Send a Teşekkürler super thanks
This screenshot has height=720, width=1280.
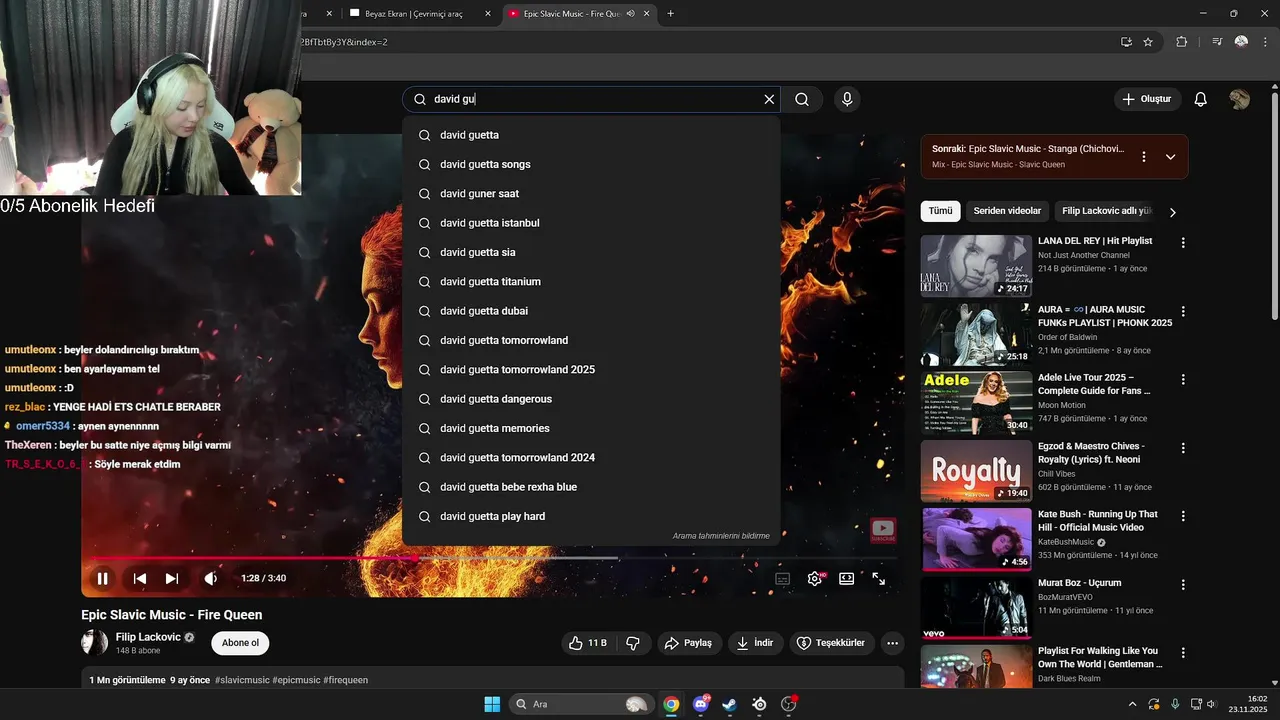(832, 643)
